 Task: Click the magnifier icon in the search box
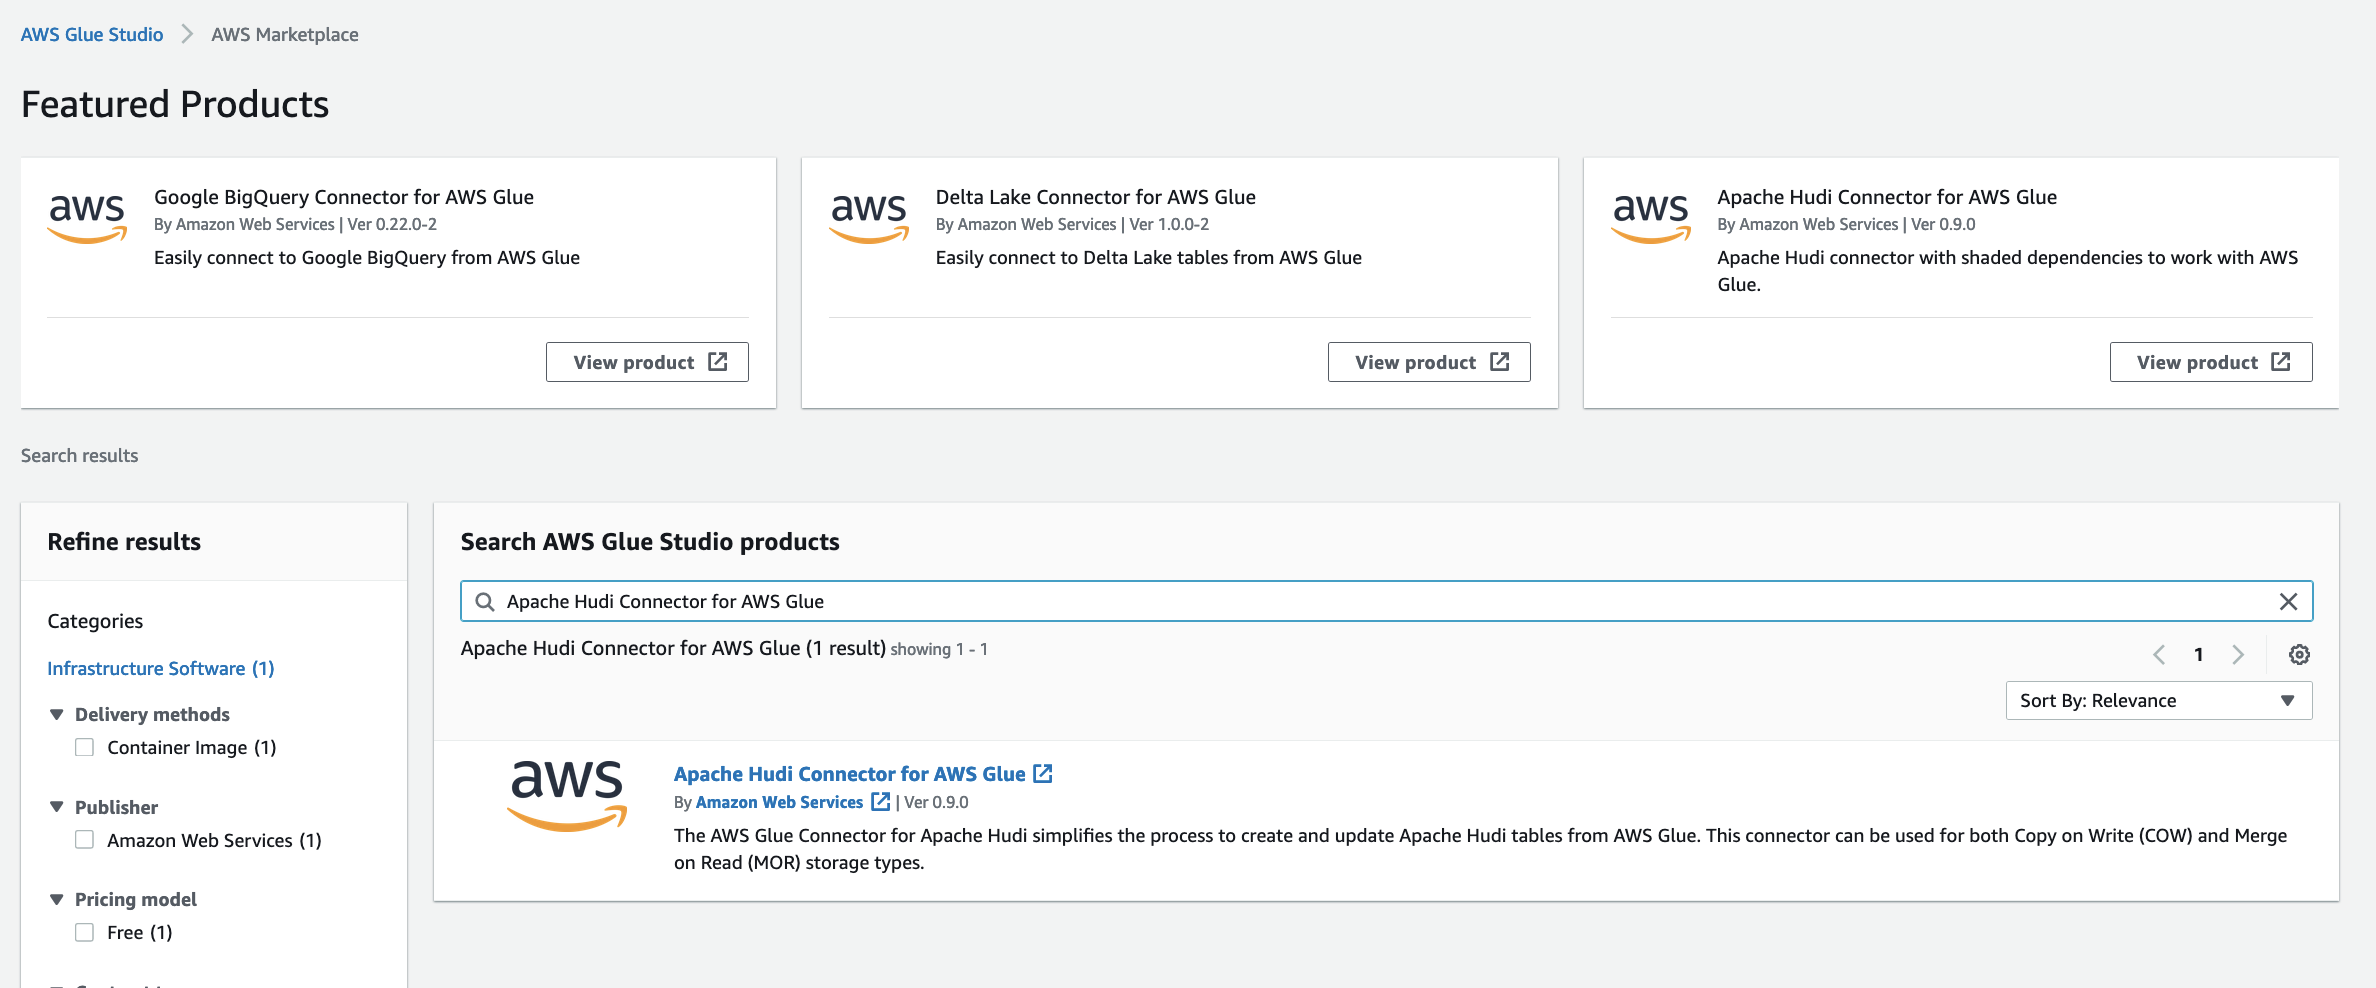click(x=485, y=601)
